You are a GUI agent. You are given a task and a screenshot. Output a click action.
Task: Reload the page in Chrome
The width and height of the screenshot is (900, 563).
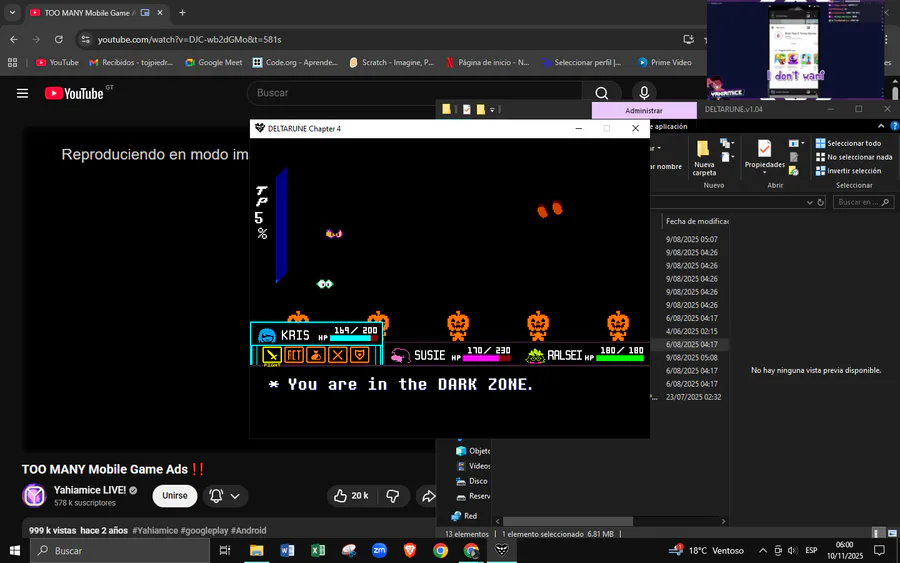pos(59,40)
